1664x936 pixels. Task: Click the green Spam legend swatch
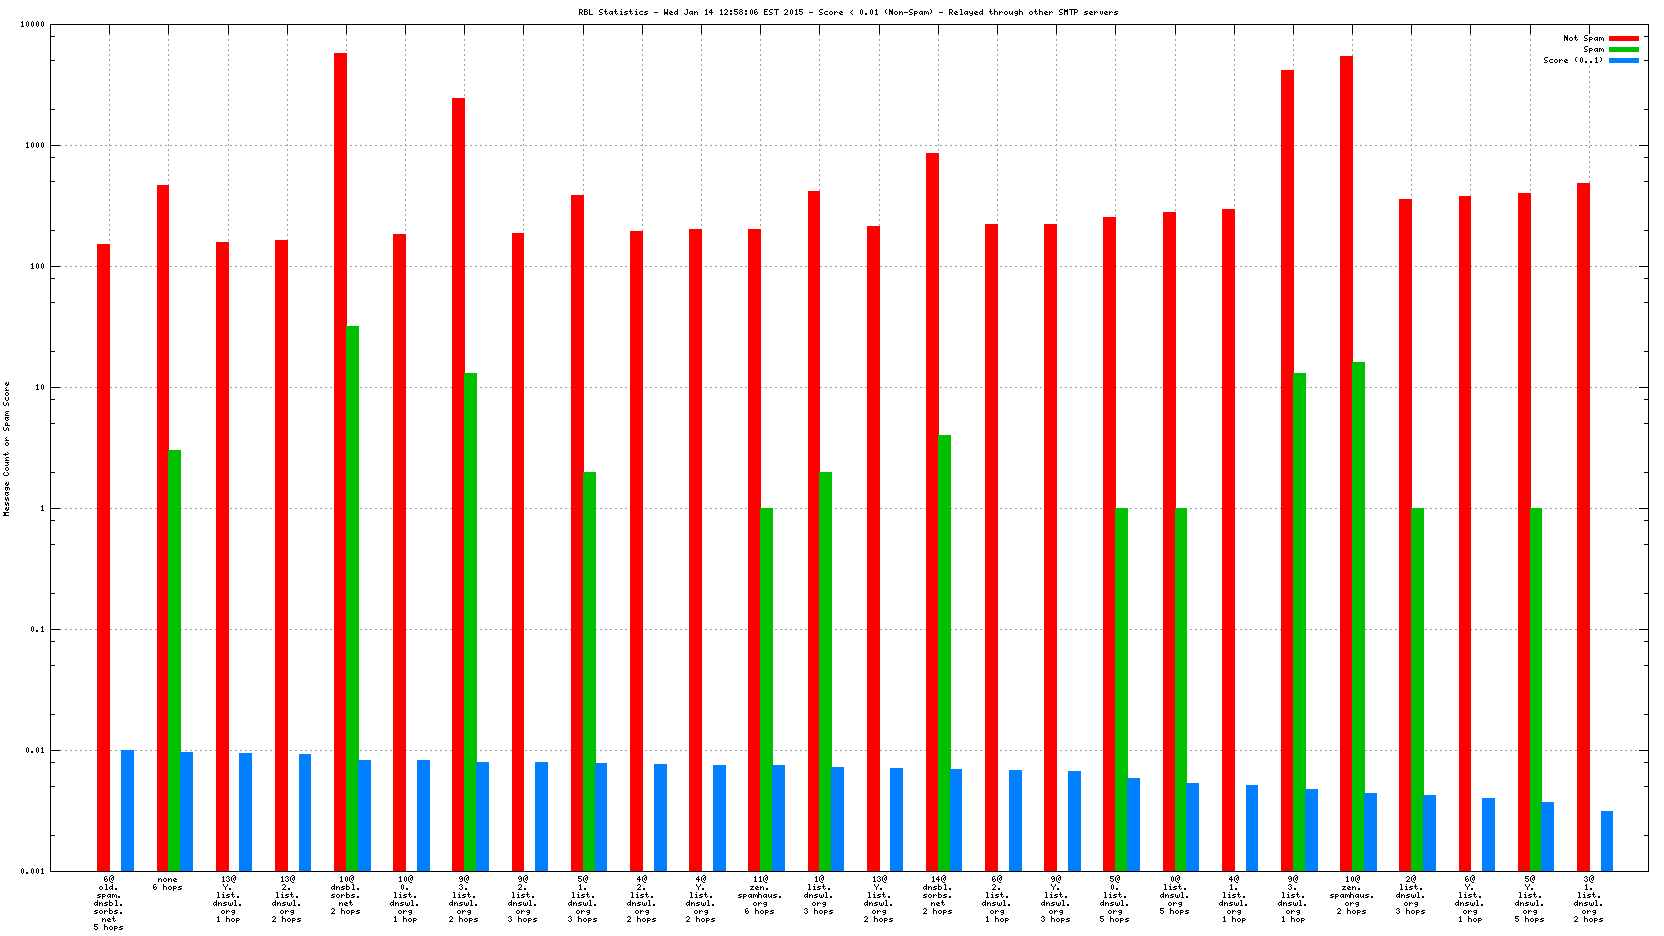(1624, 50)
